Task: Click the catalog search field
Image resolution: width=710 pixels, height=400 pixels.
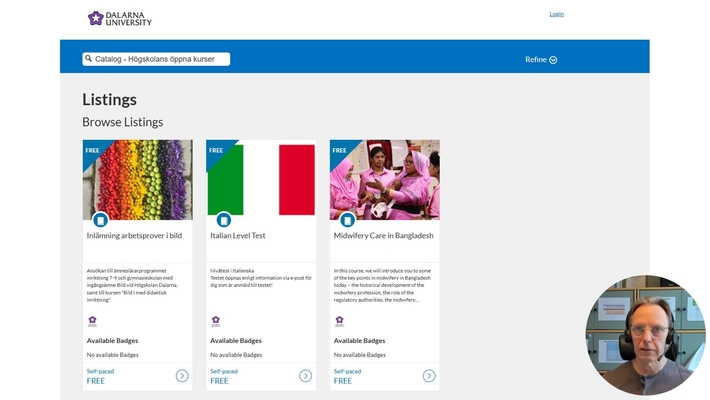Action: 156,59
